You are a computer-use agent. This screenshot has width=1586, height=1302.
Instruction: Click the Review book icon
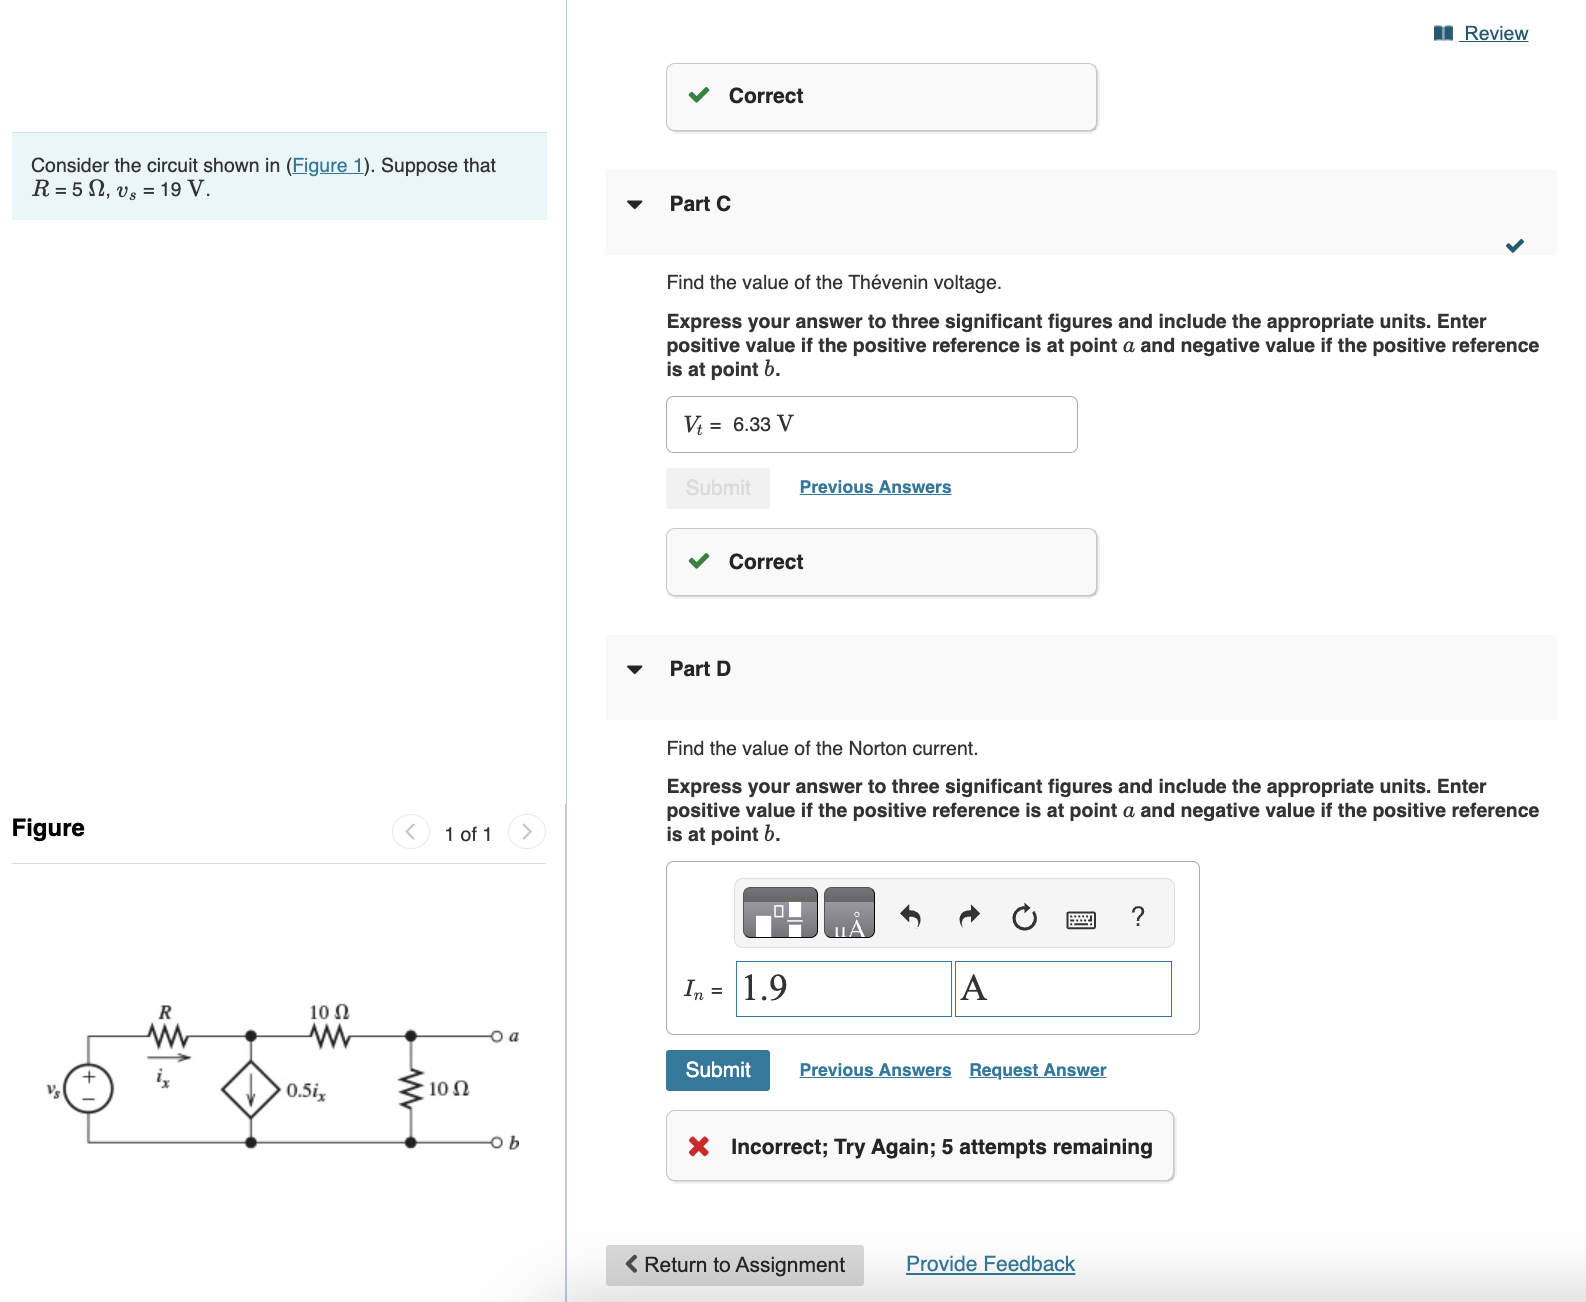pos(1443,33)
